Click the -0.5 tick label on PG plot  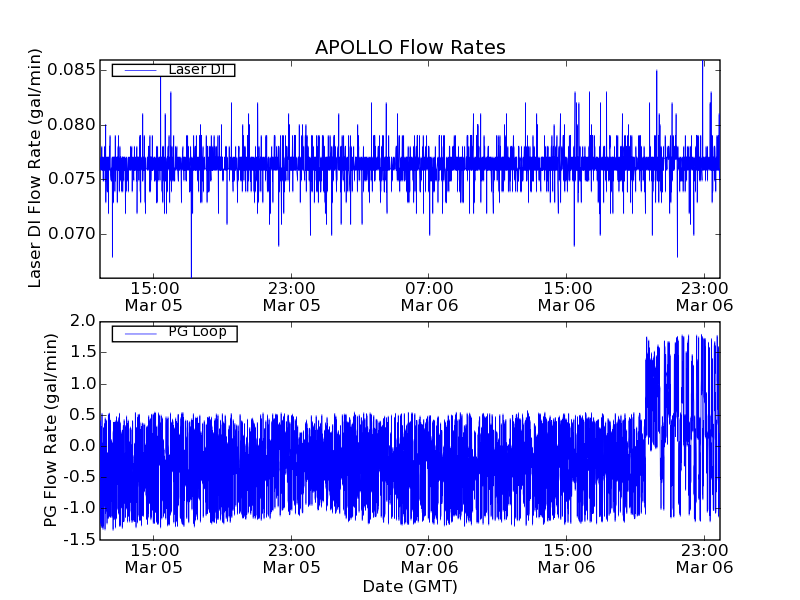[x=79, y=477]
